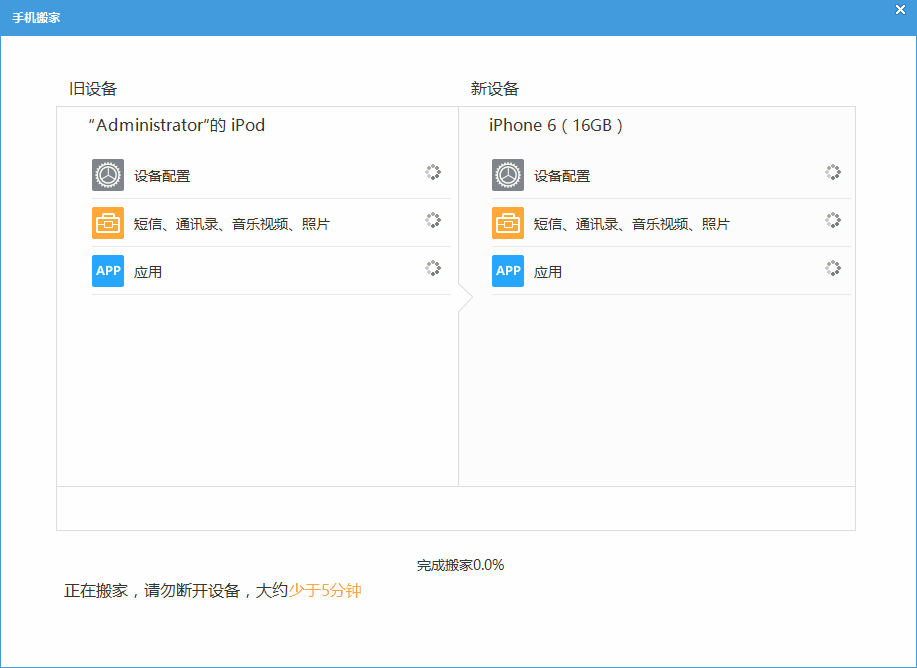Click the briefcase icon on the iPhone 6 side
Image resolution: width=917 pixels, height=668 pixels.
point(507,222)
